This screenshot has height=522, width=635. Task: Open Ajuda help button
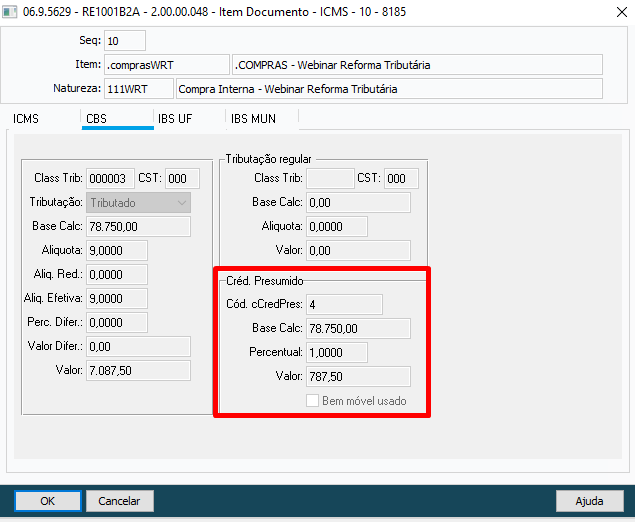pyautogui.click(x=589, y=501)
